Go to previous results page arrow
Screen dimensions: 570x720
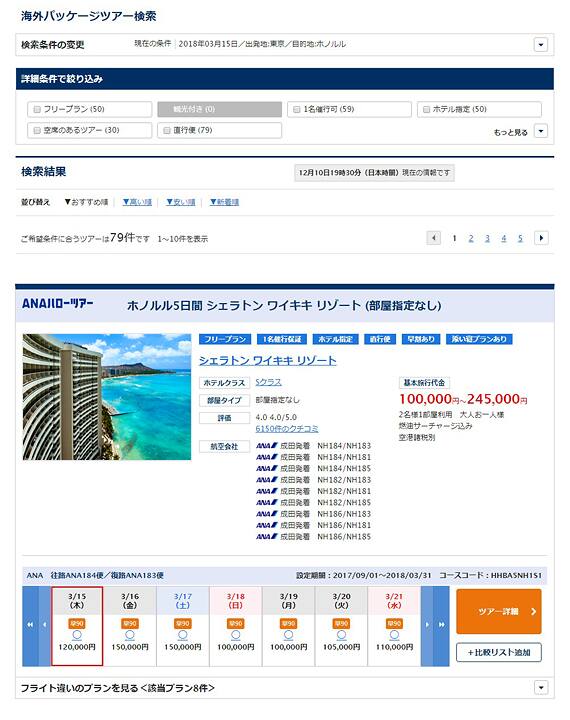pyautogui.click(x=434, y=238)
